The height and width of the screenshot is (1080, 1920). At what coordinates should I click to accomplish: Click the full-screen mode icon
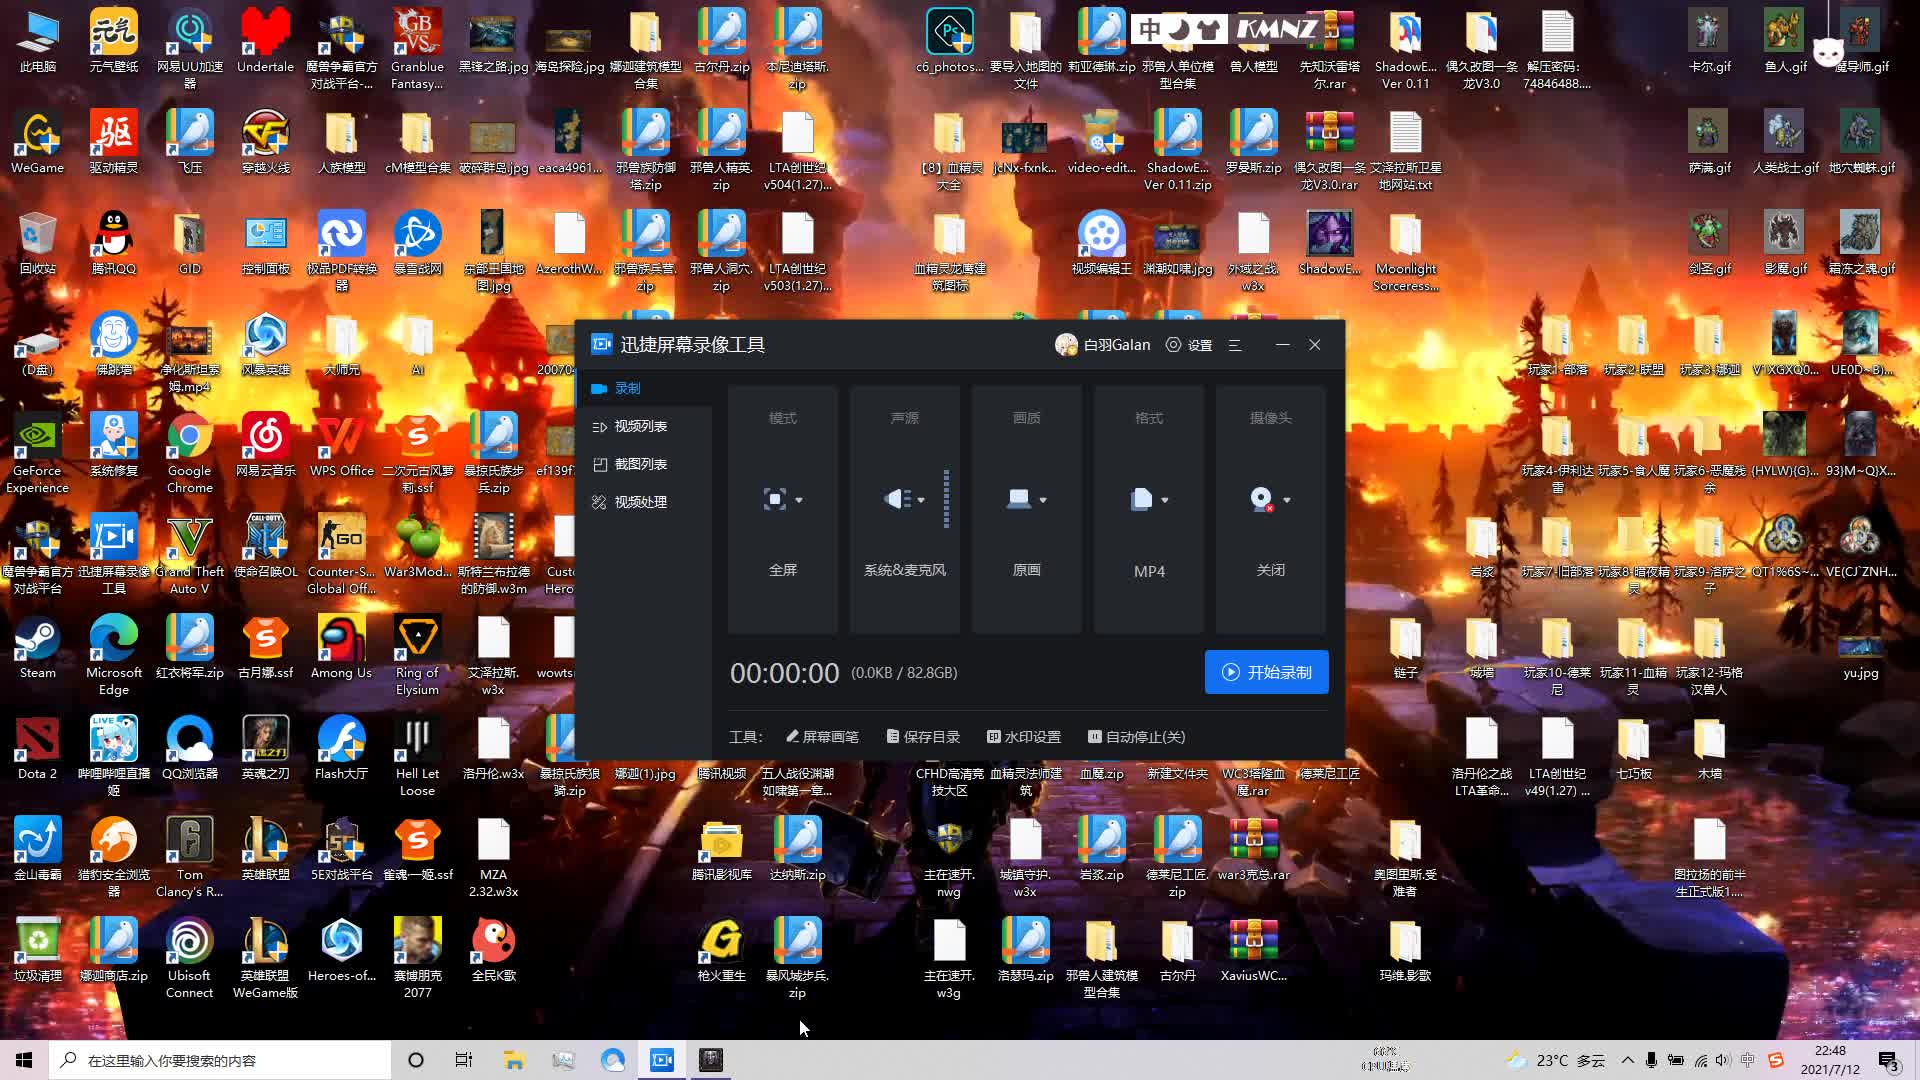[x=774, y=499]
